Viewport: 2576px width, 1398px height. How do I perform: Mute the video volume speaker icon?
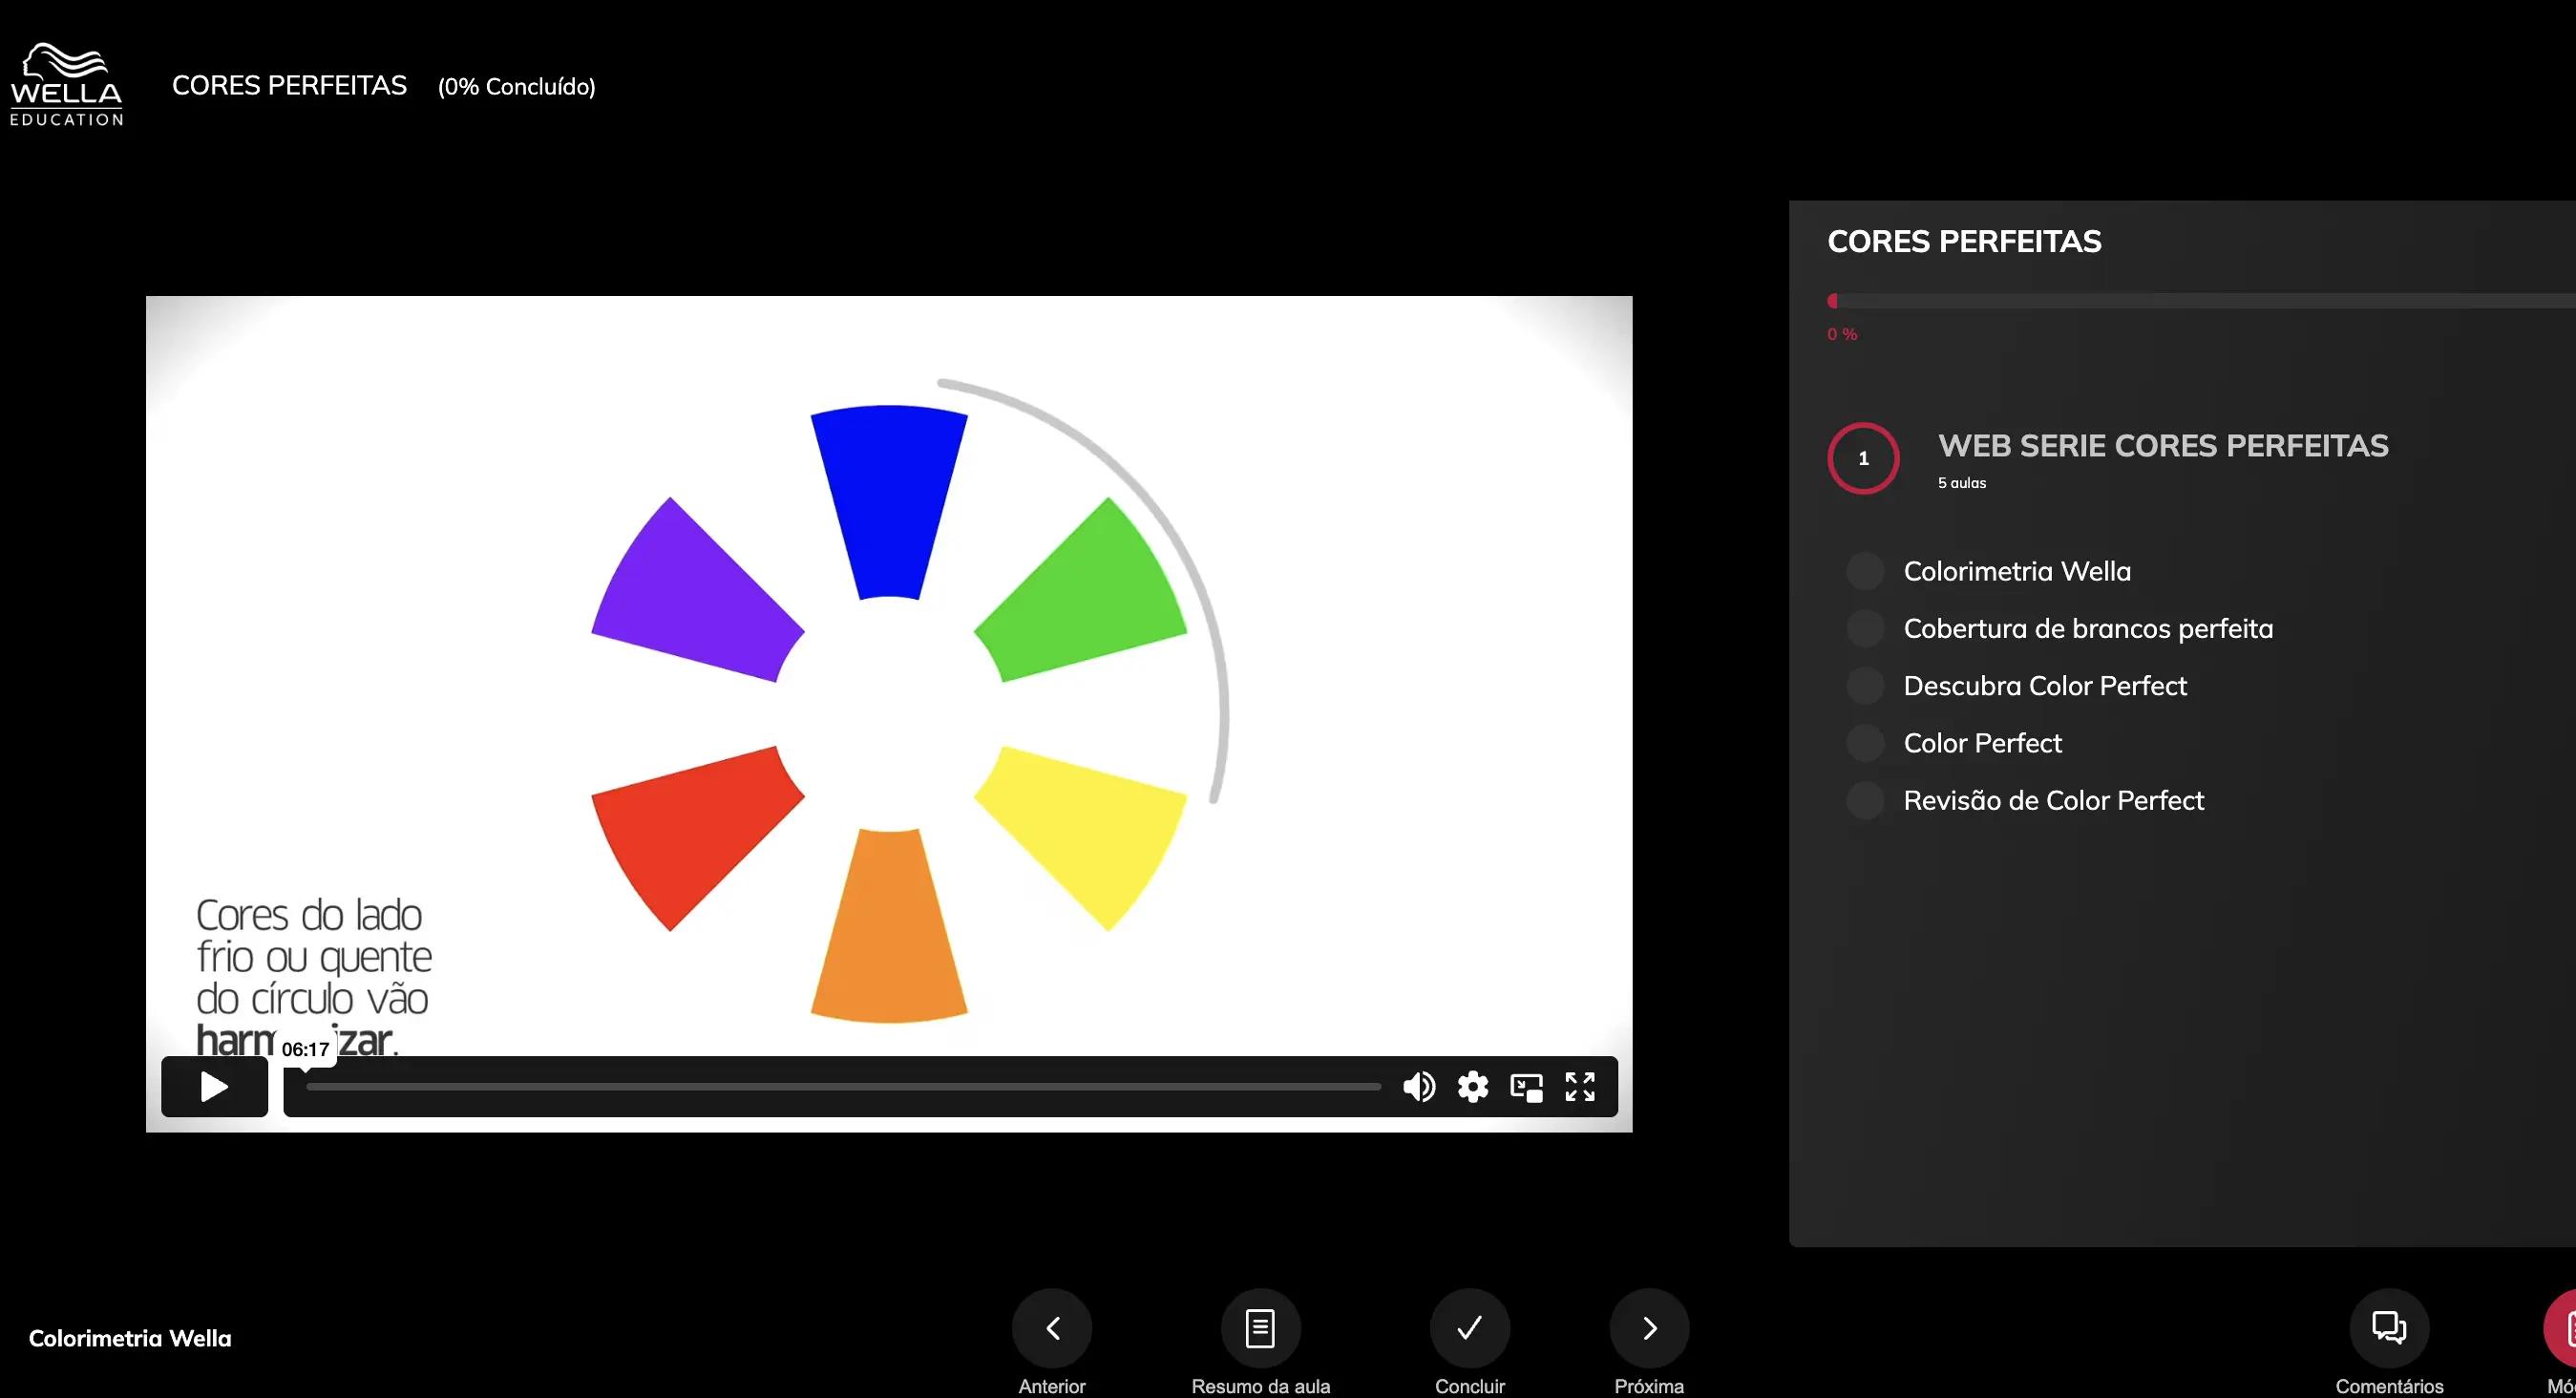point(1418,1086)
